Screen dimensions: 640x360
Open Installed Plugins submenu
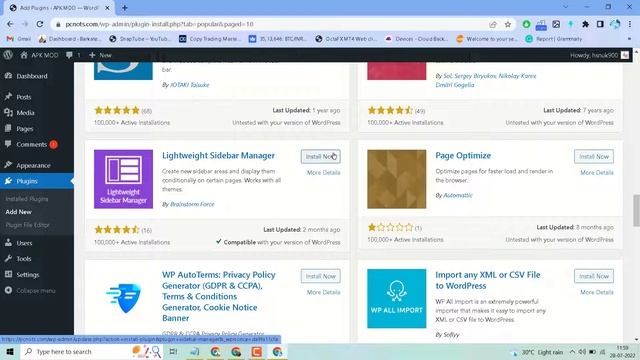tap(27, 199)
